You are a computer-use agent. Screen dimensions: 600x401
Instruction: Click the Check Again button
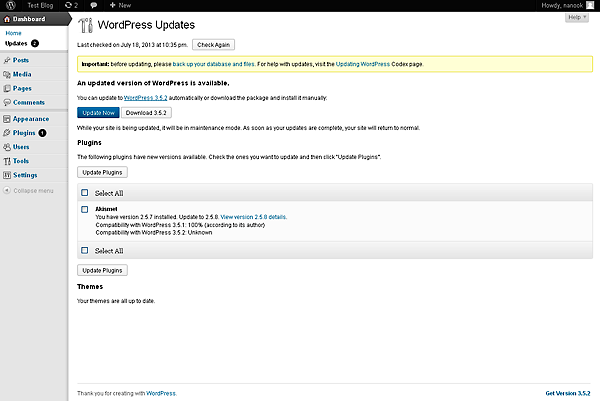tap(213, 45)
